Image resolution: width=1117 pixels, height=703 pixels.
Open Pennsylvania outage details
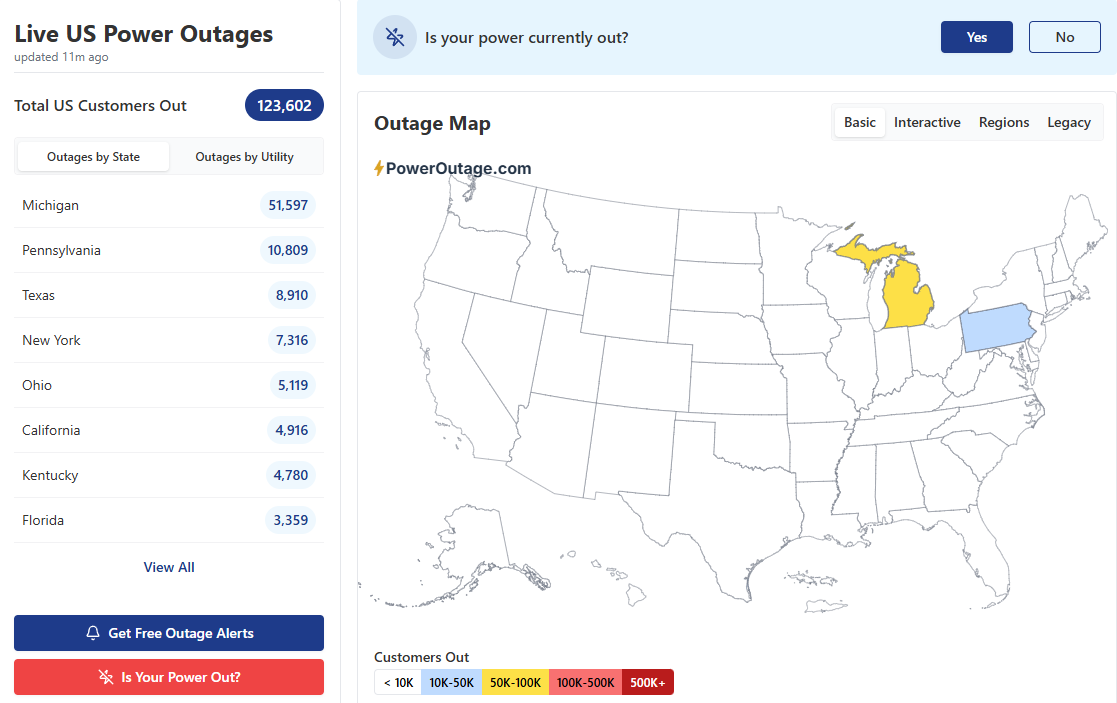click(x=168, y=250)
